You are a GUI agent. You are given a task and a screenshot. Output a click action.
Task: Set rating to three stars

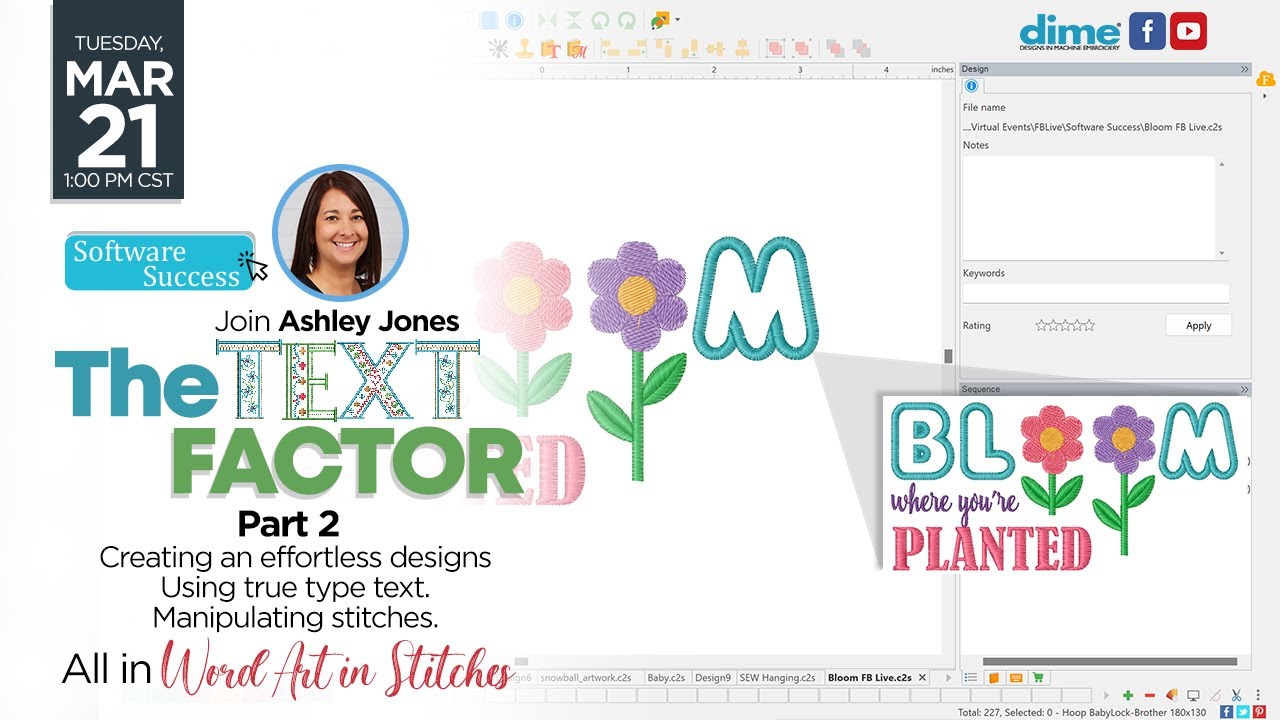1065,325
